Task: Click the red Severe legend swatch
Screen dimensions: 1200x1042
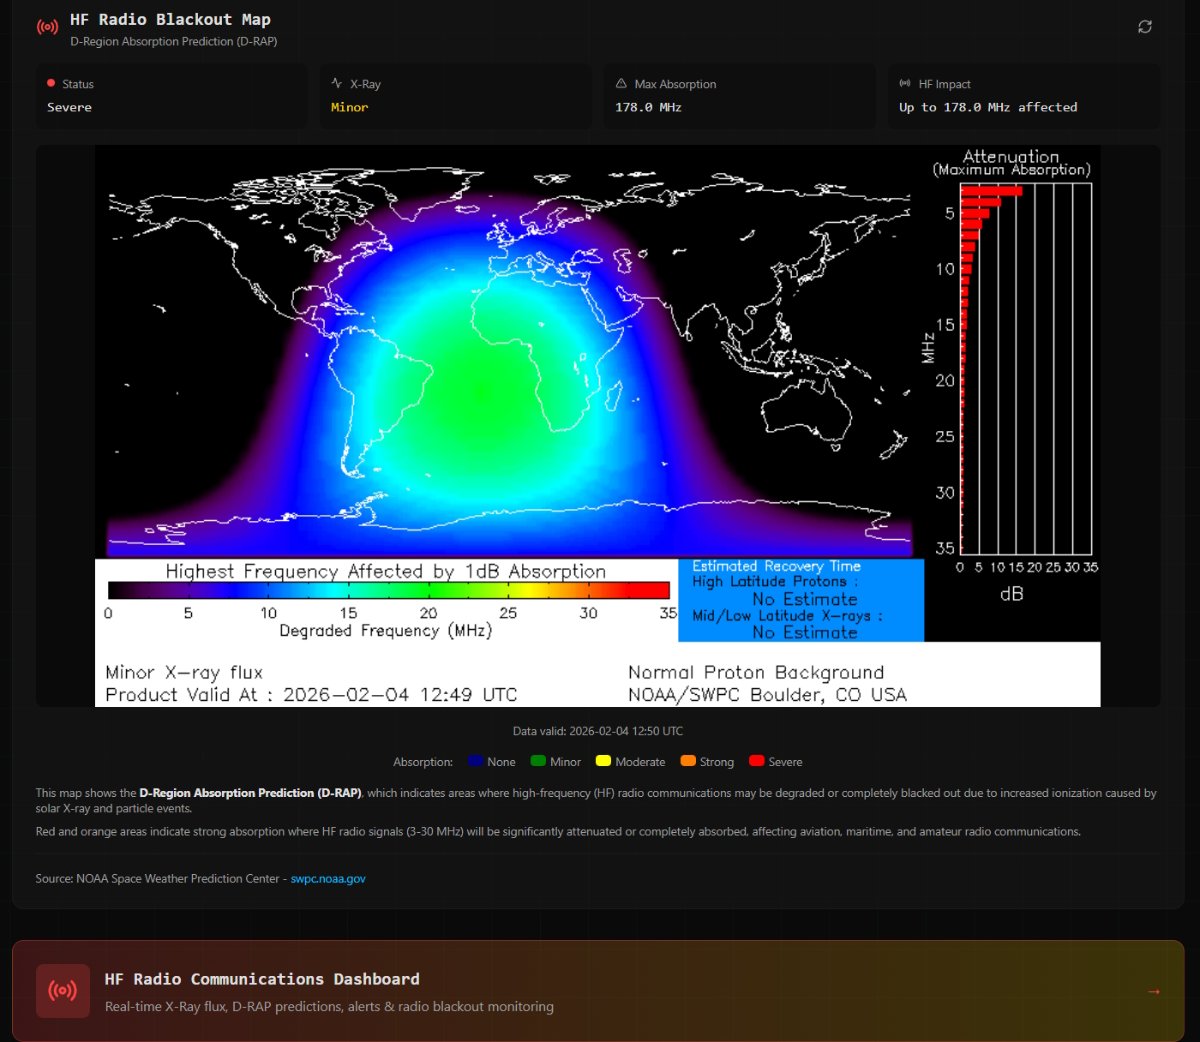Action: 756,761
